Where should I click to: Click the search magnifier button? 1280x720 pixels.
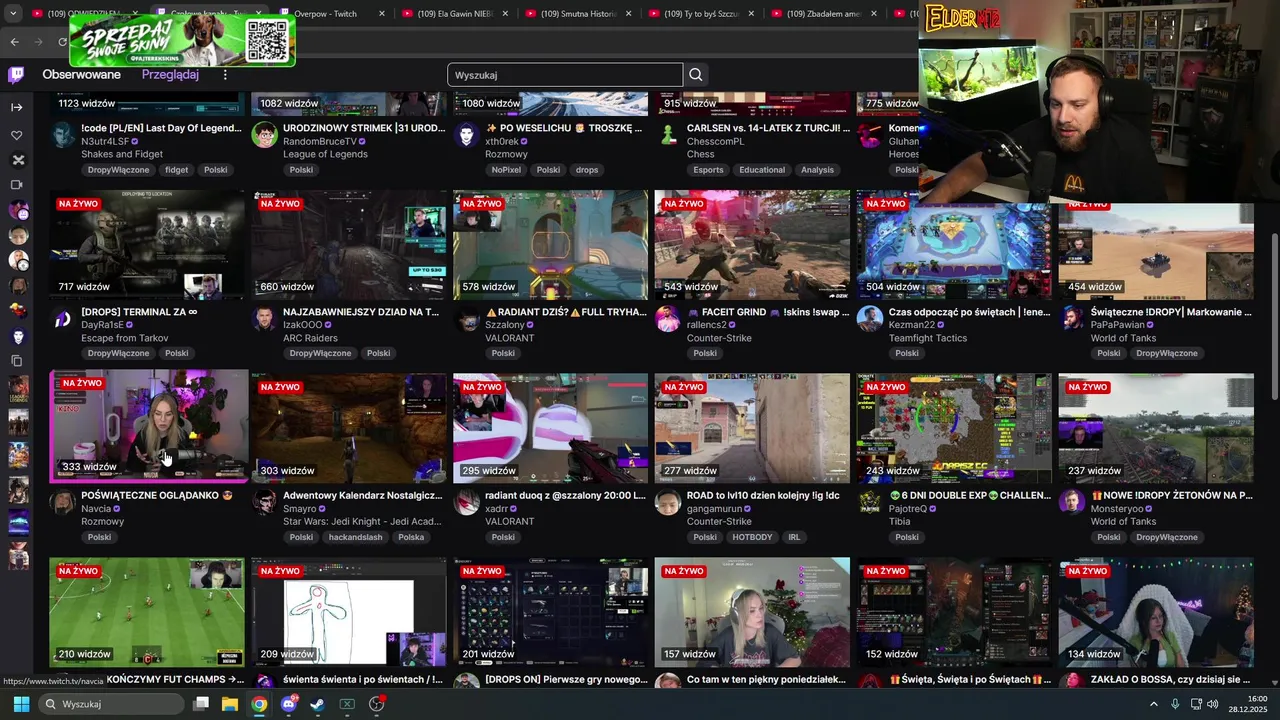[x=696, y=75]
